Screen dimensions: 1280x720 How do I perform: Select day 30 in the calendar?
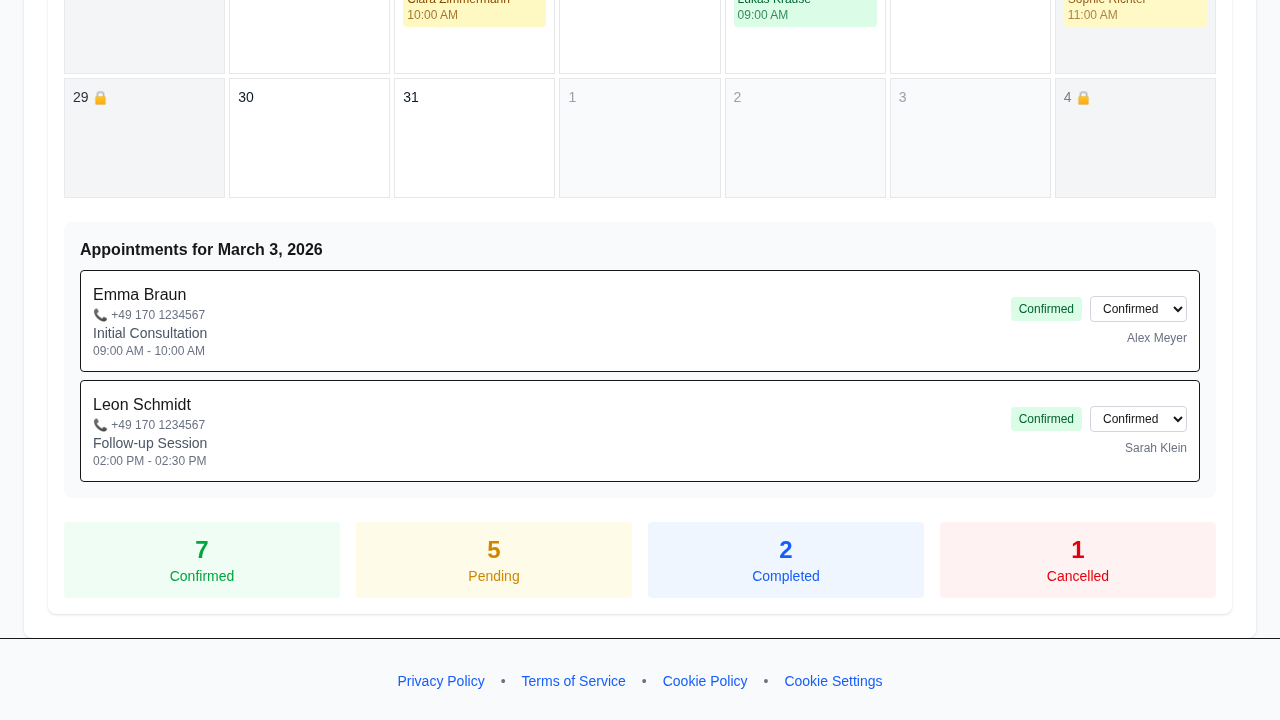(x=309, y=138)
